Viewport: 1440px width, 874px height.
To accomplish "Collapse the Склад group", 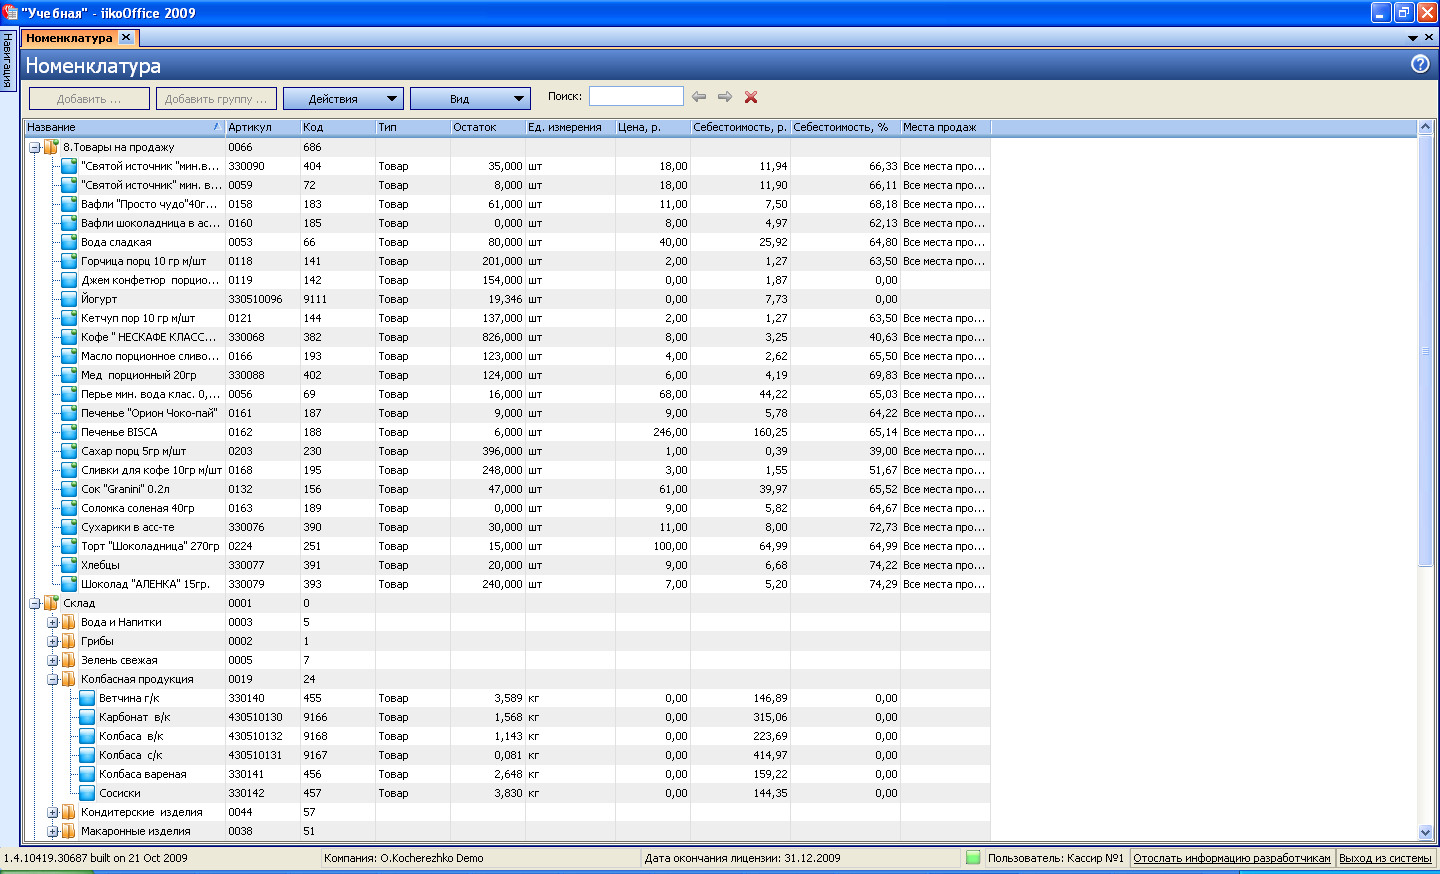I will (35, 603).
